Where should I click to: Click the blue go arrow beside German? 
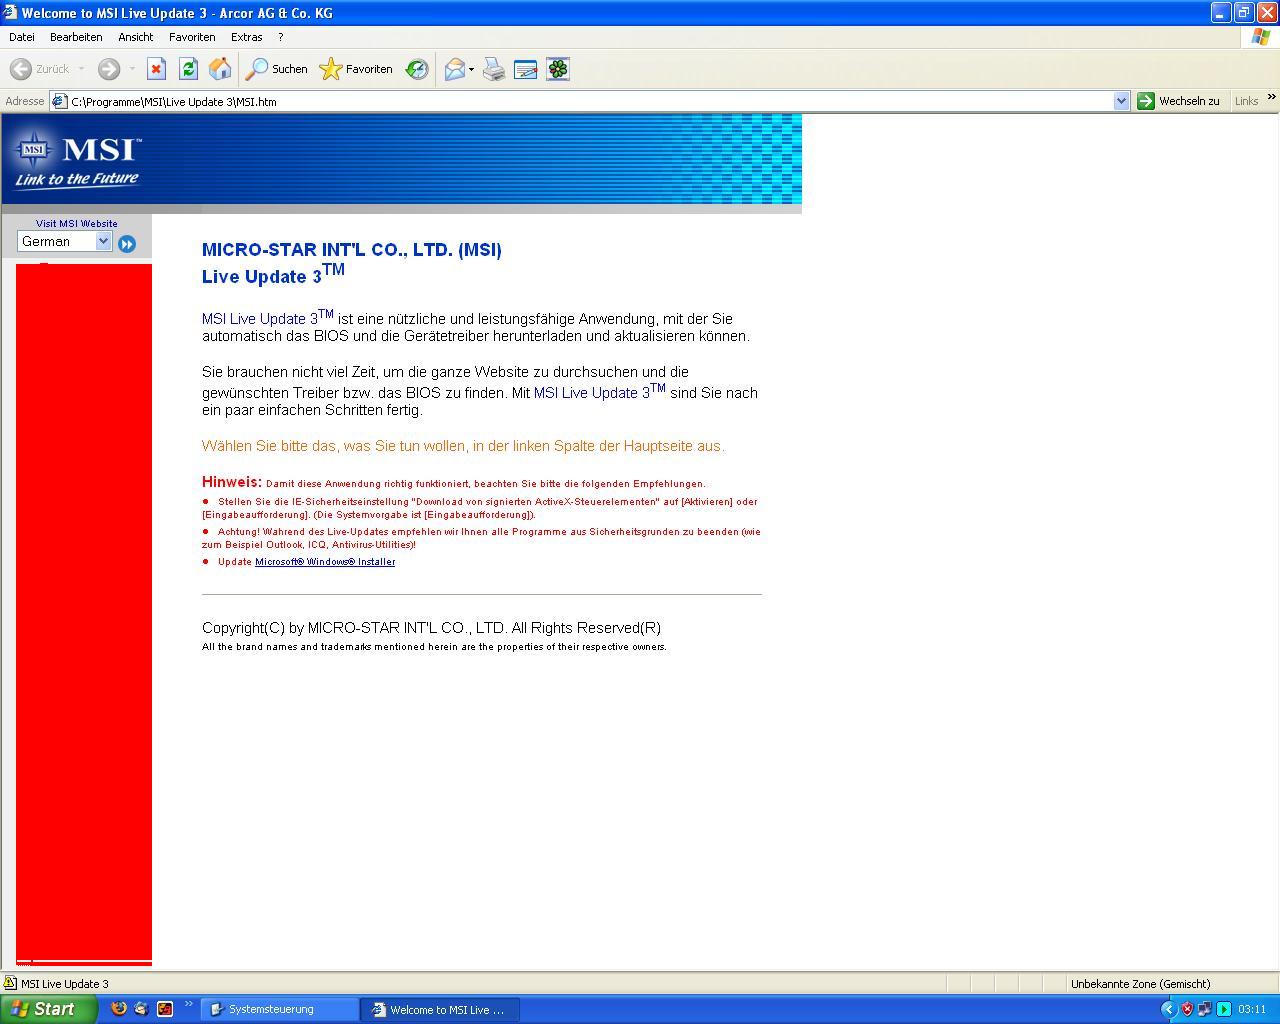point(127,243)
